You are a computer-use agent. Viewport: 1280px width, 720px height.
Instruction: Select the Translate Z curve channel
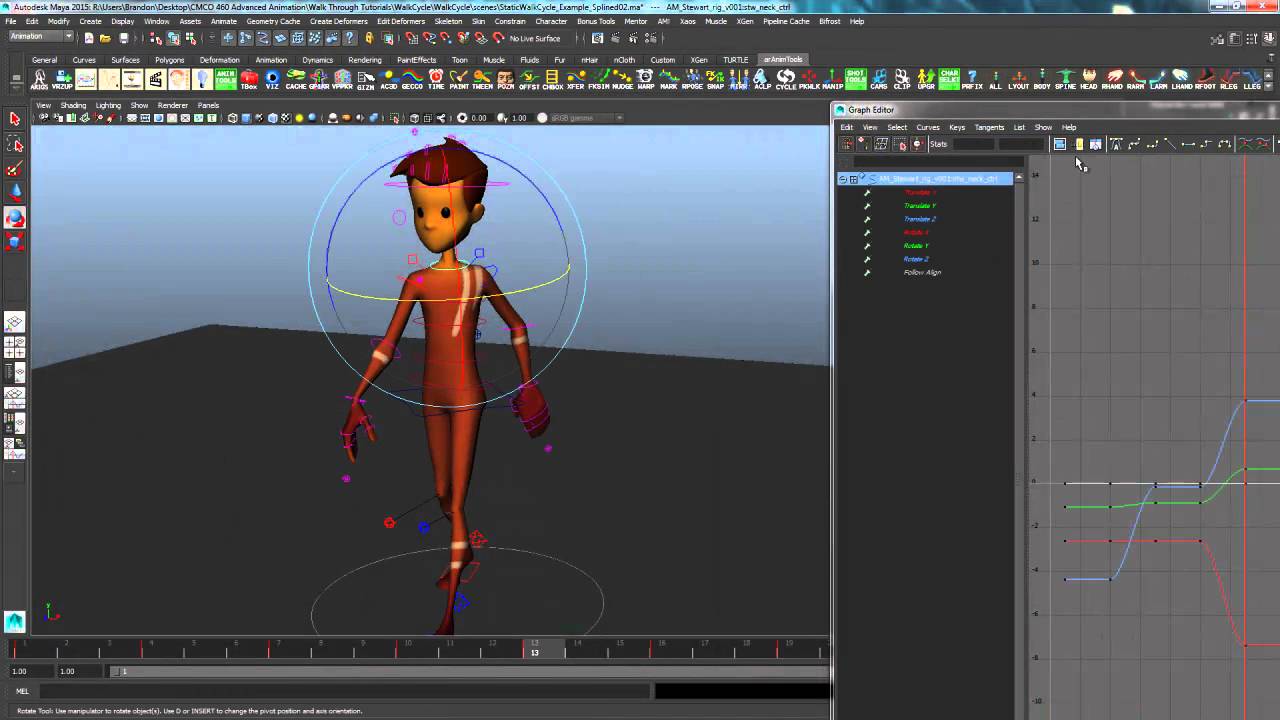click(920, 219)
